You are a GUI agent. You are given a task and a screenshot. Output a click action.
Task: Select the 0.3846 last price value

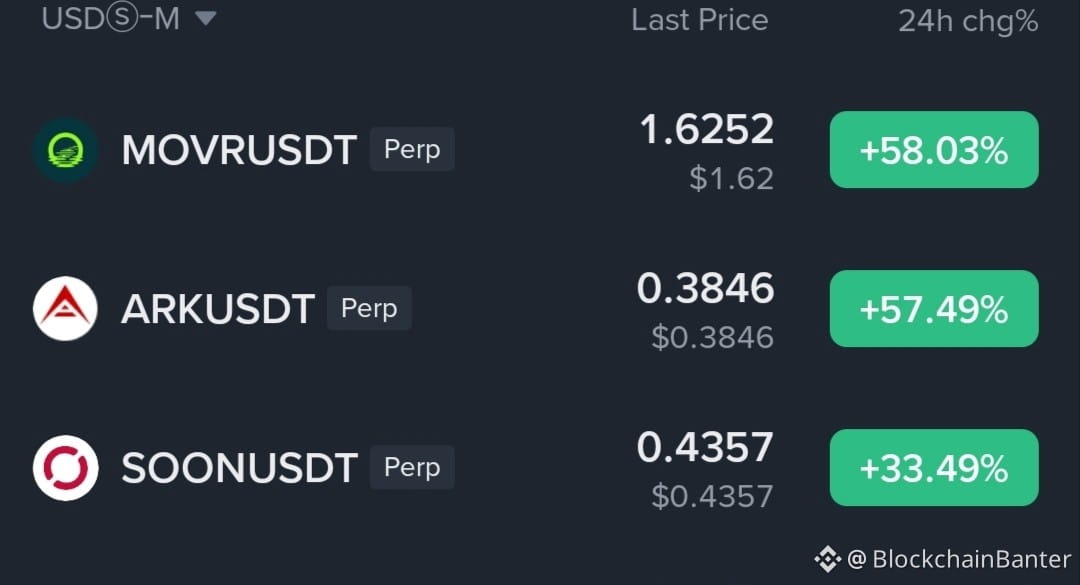pos(705,288)
